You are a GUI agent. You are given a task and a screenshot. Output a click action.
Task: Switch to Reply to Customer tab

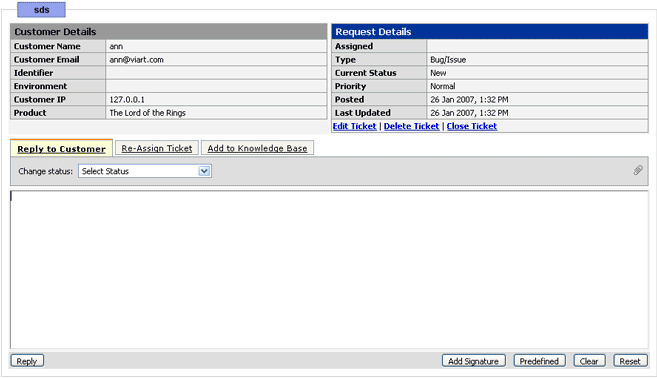tap(61, 149)
